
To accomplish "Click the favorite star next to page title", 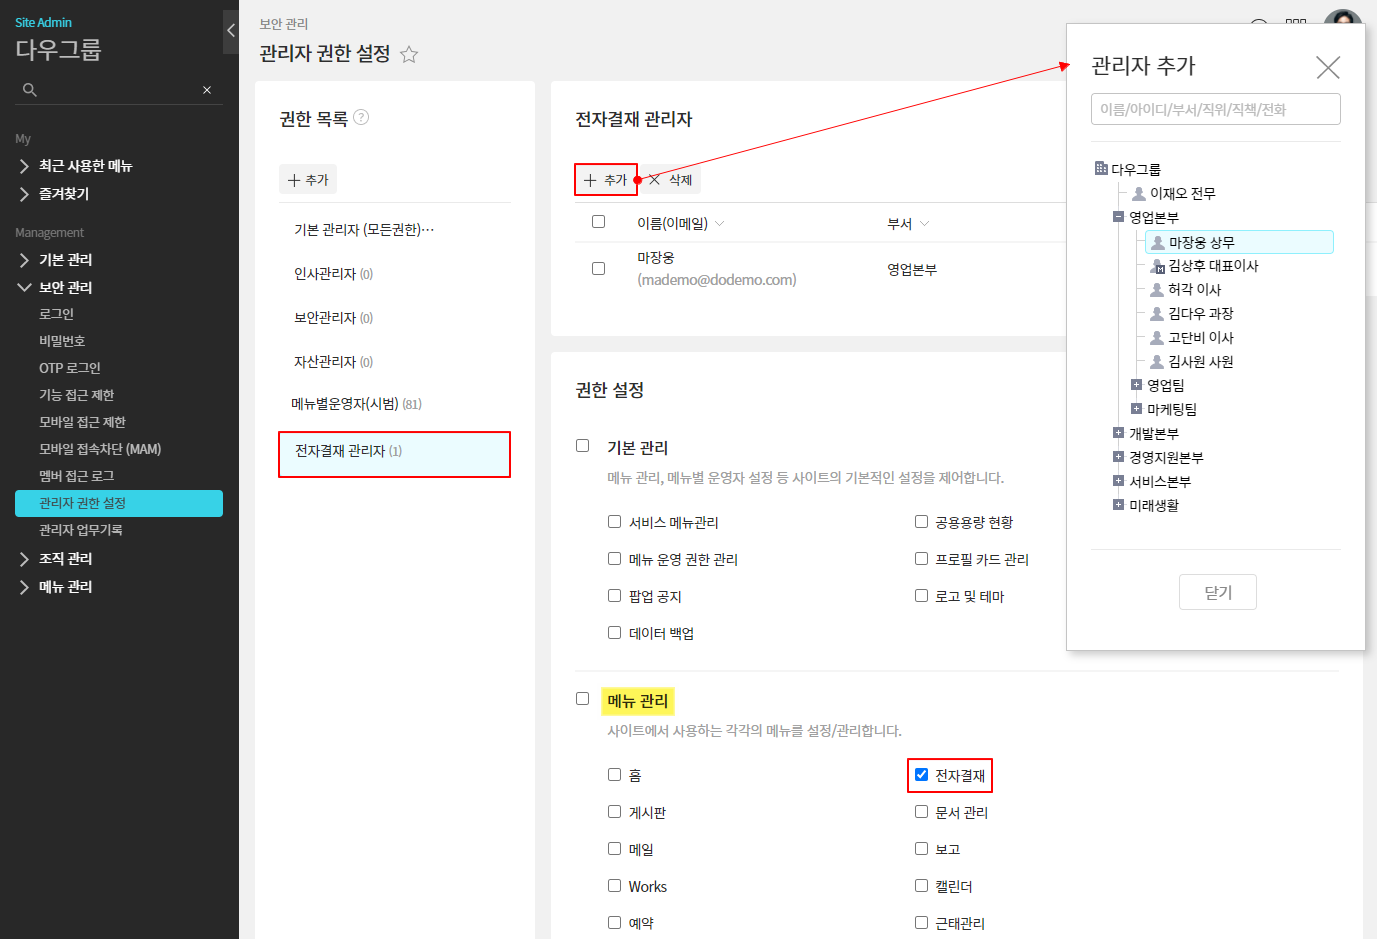I will point(409,55).
